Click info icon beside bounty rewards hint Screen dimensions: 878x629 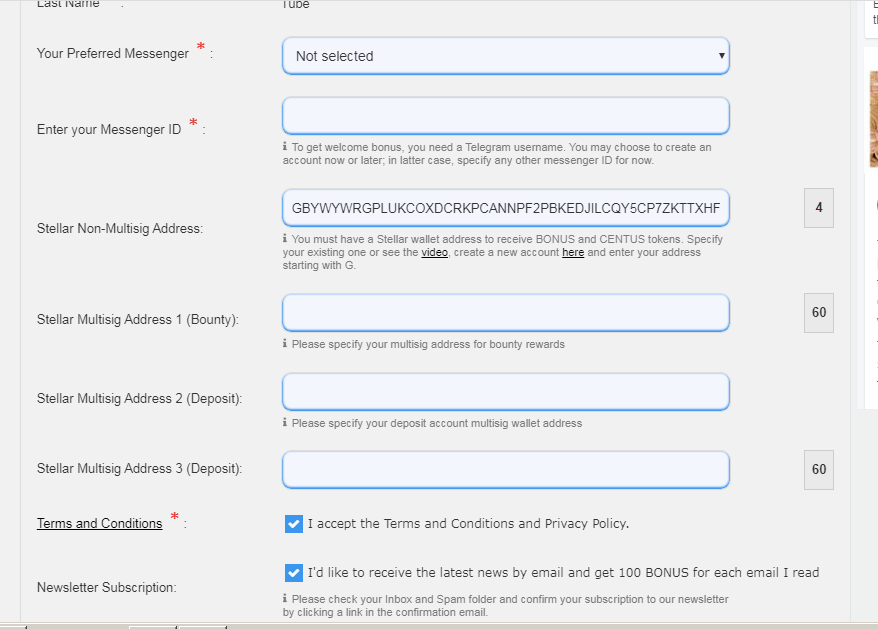285,344
